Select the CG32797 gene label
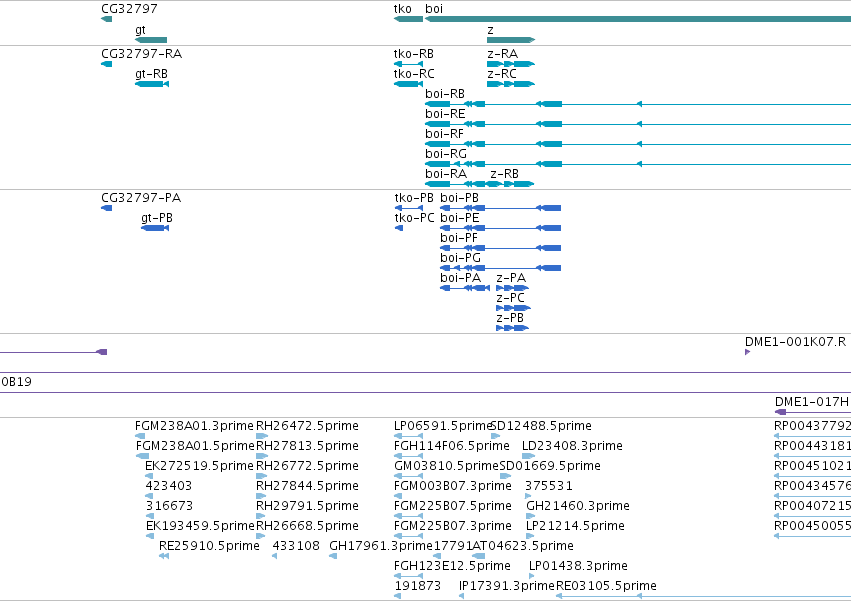 [129, 9]
